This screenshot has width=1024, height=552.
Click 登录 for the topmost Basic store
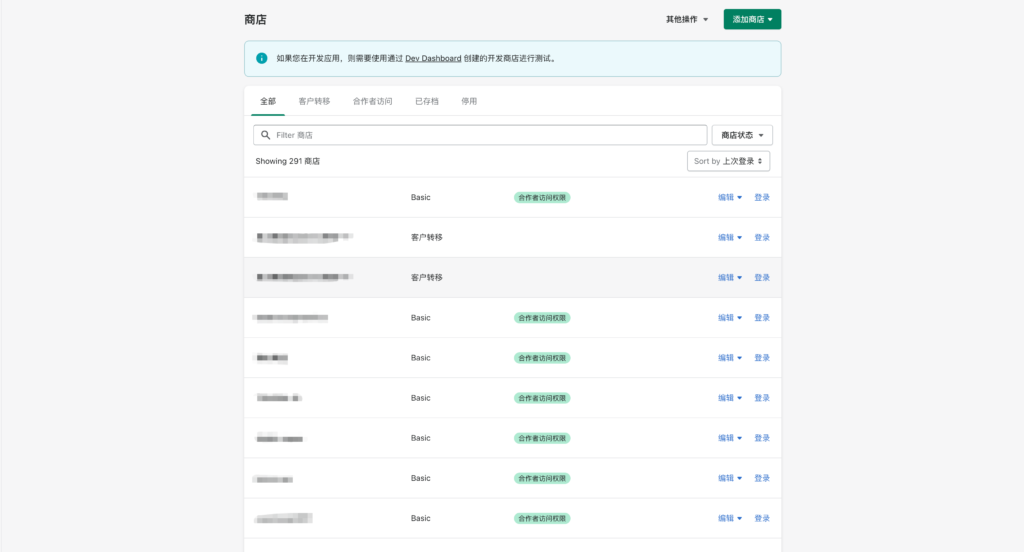(761, 197)
